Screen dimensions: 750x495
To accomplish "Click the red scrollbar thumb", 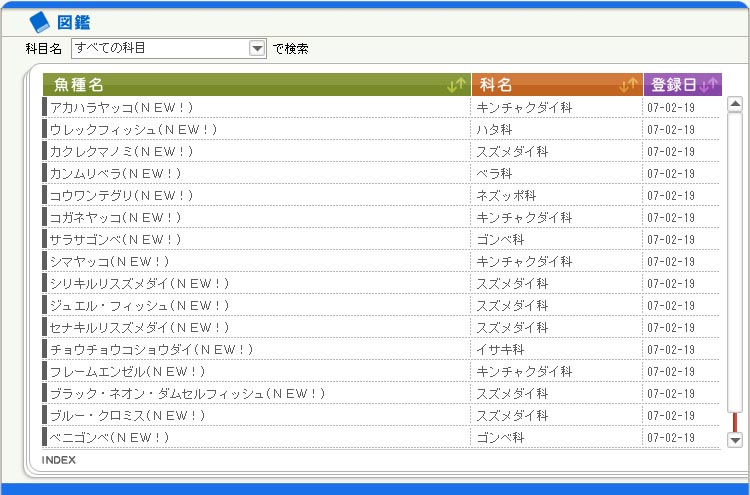I will tap(735, 421).
